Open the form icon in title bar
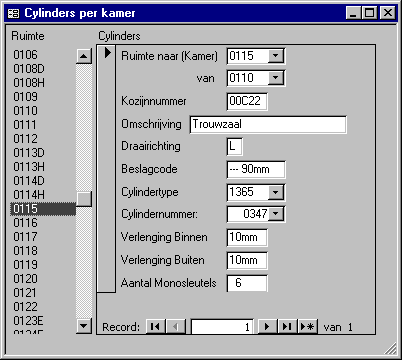The width and height of the screenshot is (402, 360). tap(13, 13)
